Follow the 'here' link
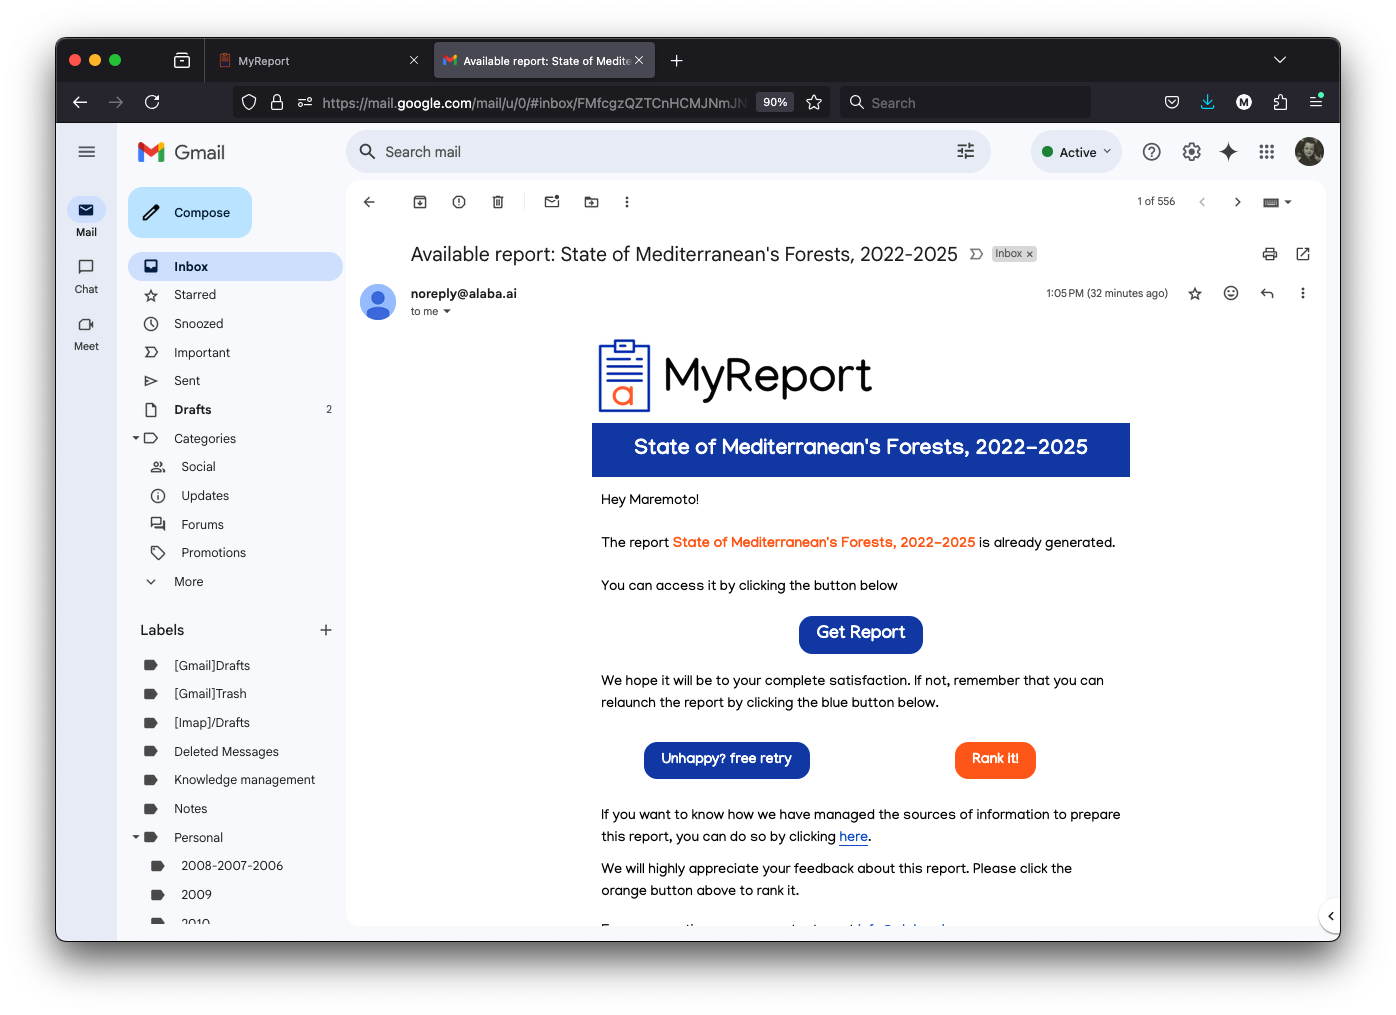The image size is (1396, 1015). tap(853, 837)
